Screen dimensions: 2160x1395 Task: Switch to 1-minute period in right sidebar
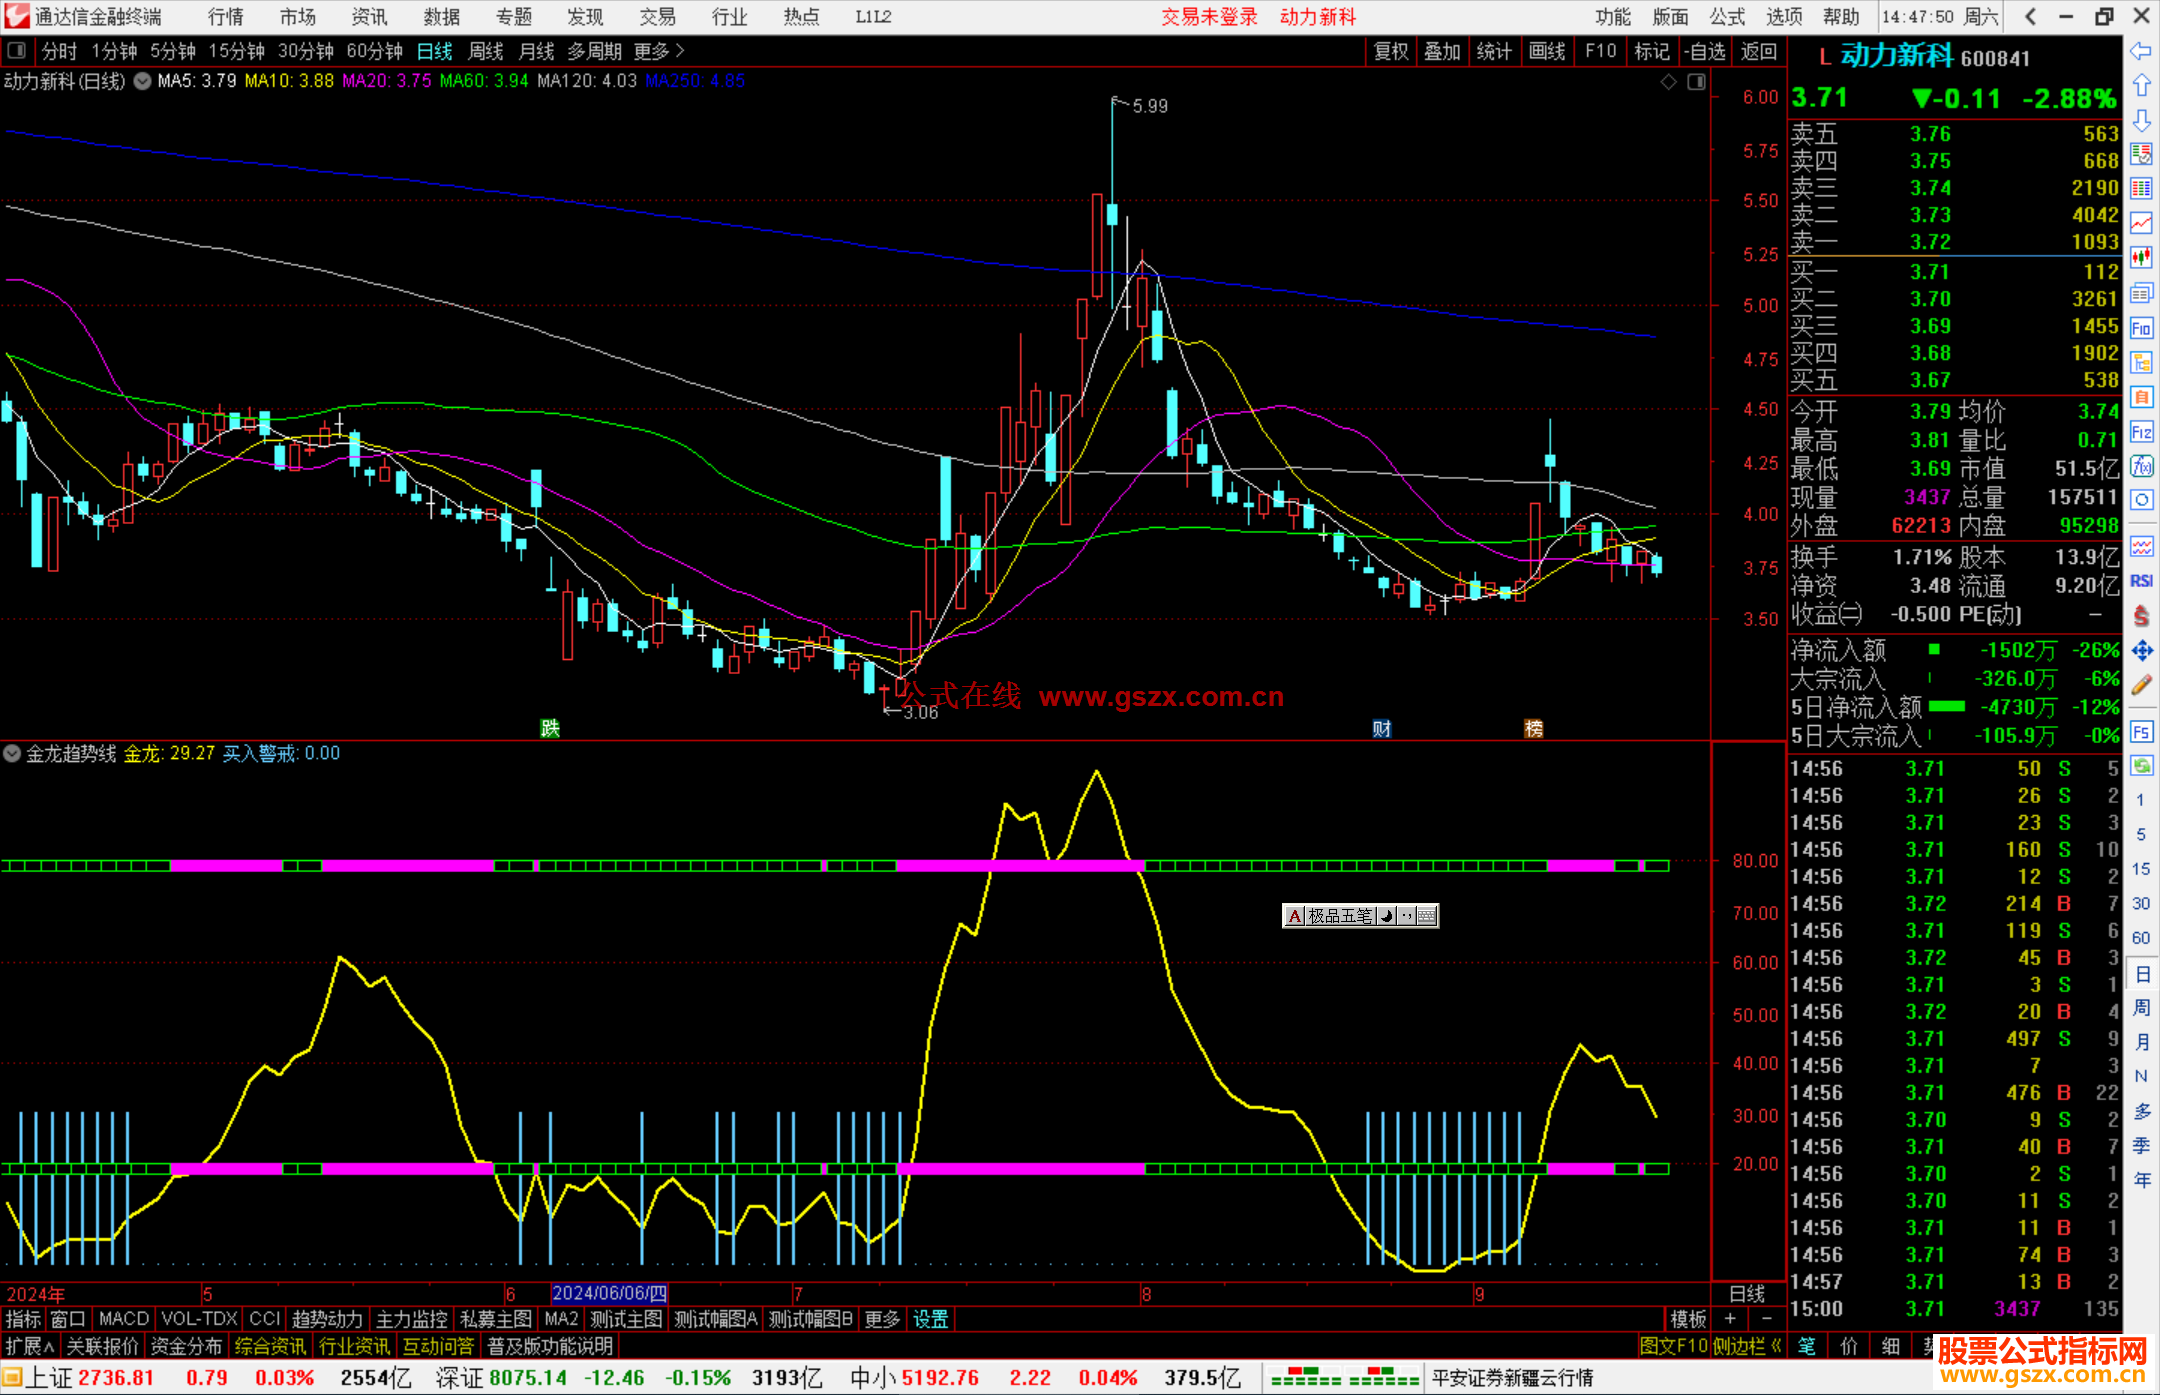point(2140,800)
